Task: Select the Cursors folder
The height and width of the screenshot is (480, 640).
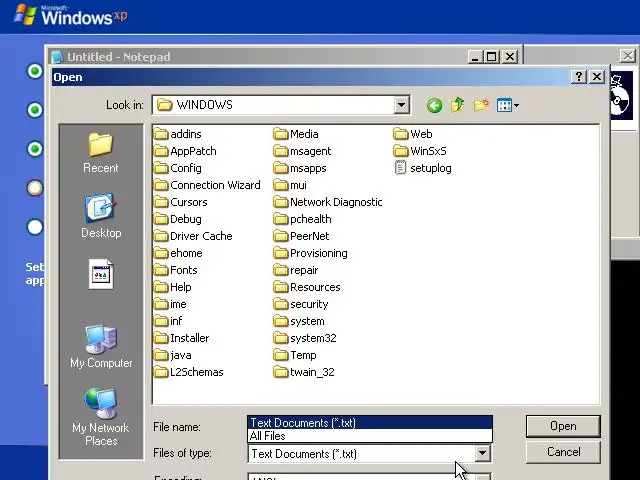Action: tap(181, 202)
